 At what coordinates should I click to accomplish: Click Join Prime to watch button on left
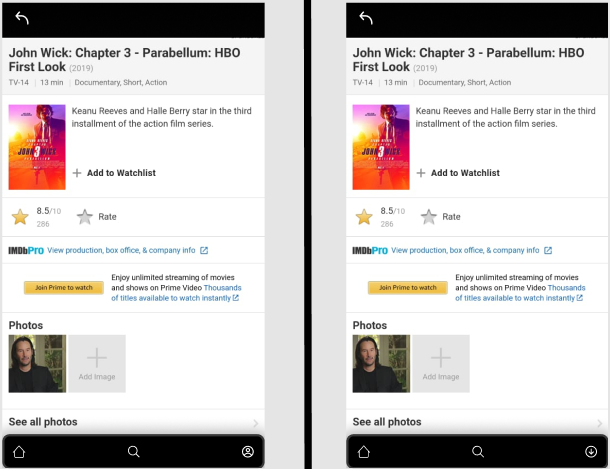[x=64, y=288]
